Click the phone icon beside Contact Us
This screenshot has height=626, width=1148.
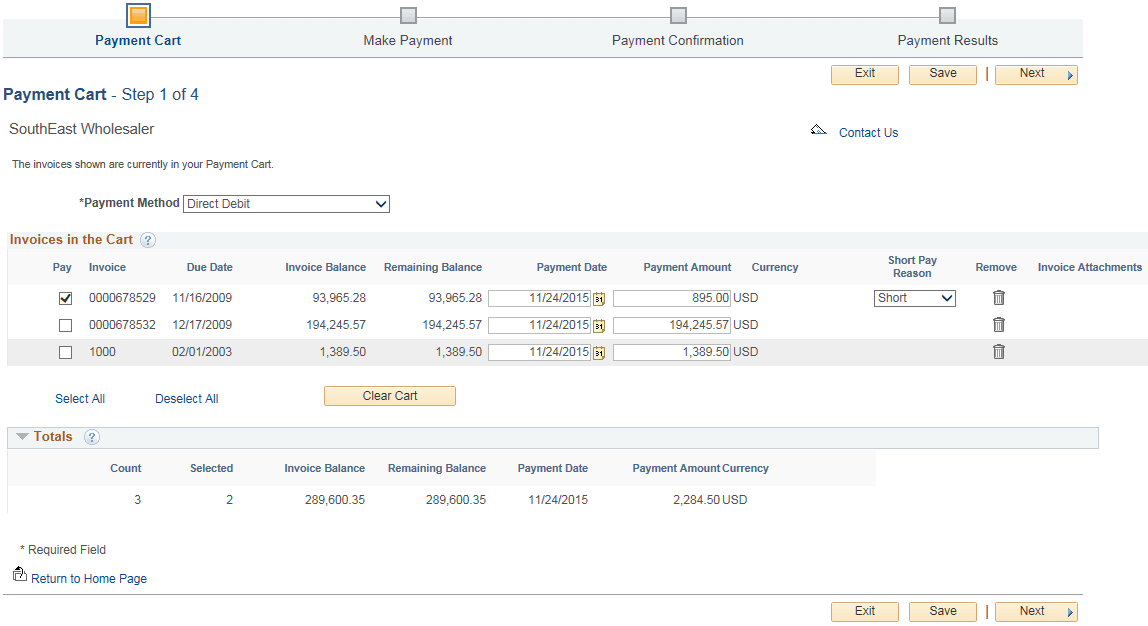tap(818, 129)
